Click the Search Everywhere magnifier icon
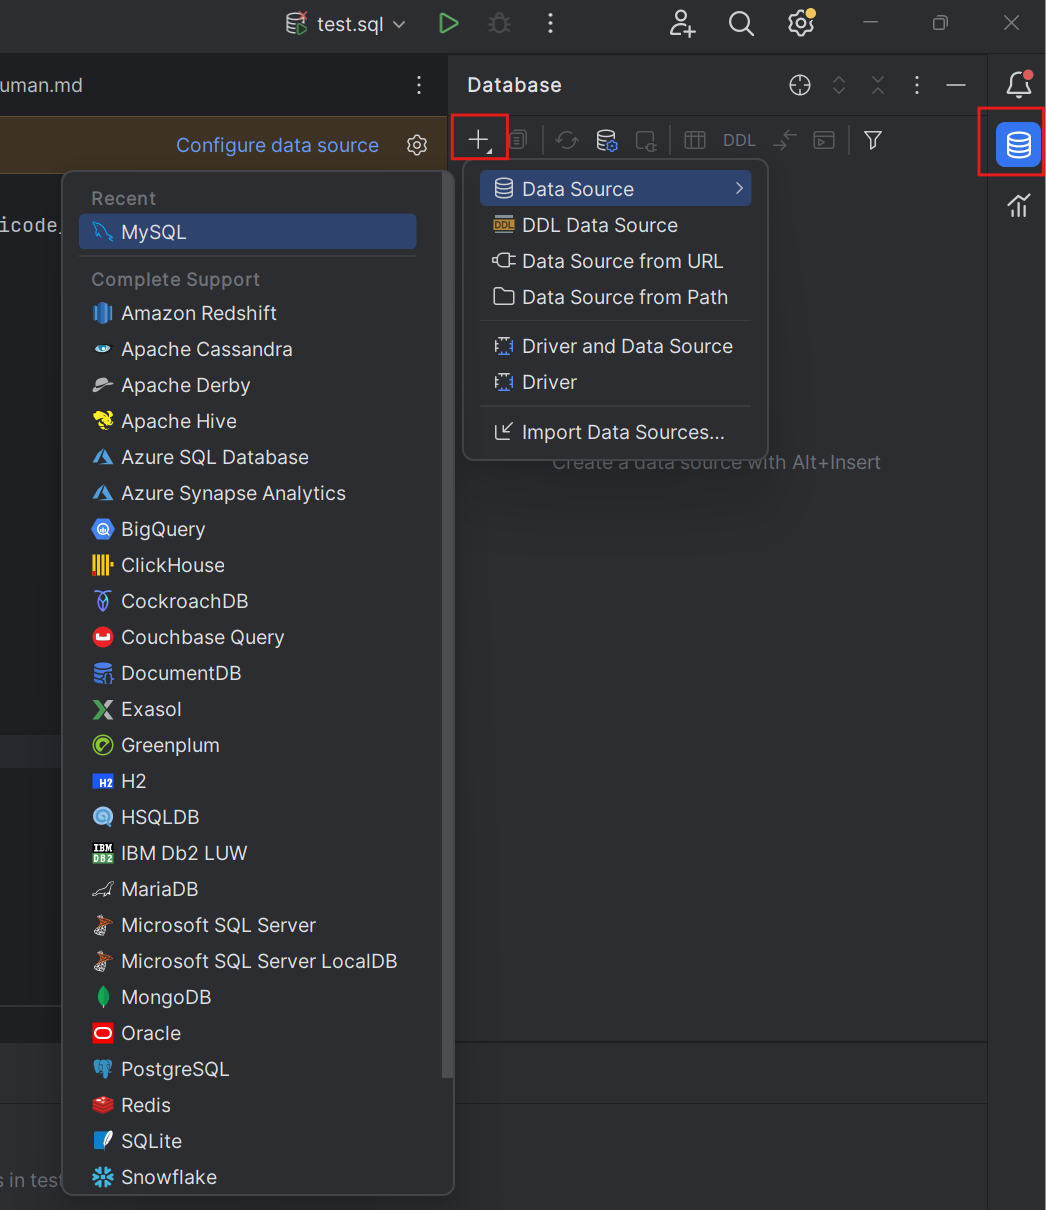Image resolution: width=1046 pixels, height=1210 pixels. 741,24
